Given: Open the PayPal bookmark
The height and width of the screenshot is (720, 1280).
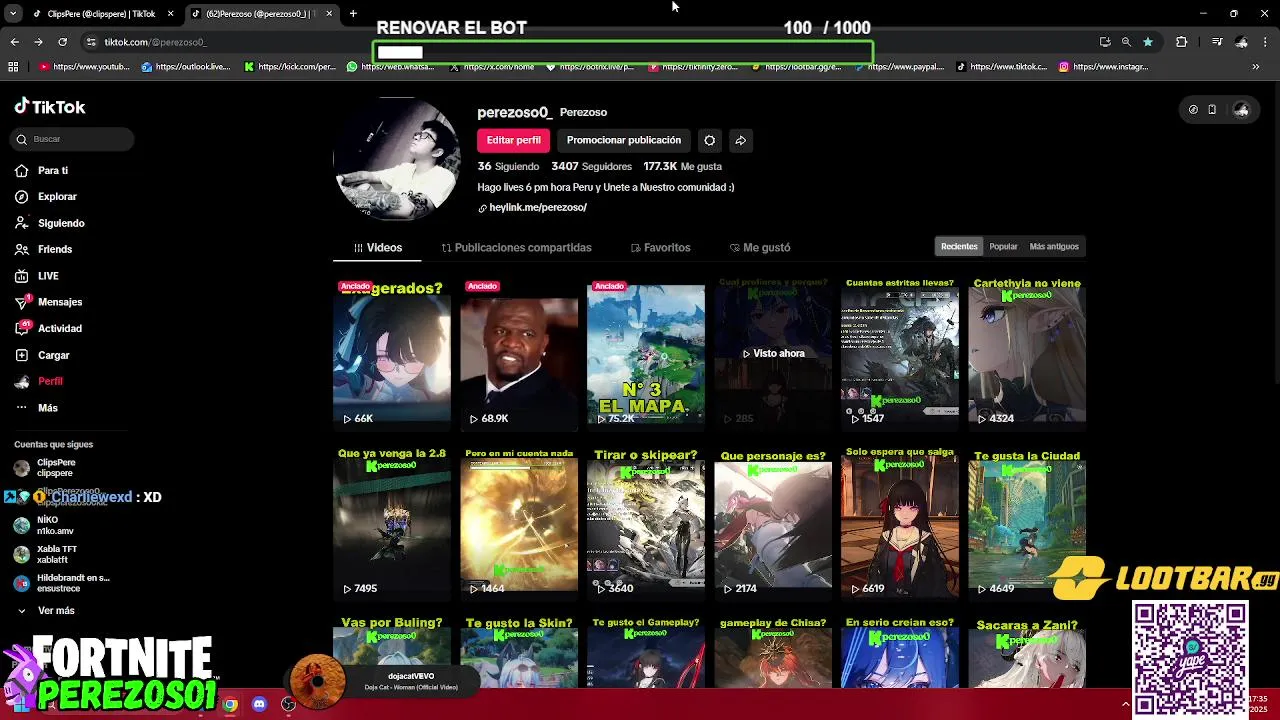Looking at the screenshot, I should tap(898, 67).
